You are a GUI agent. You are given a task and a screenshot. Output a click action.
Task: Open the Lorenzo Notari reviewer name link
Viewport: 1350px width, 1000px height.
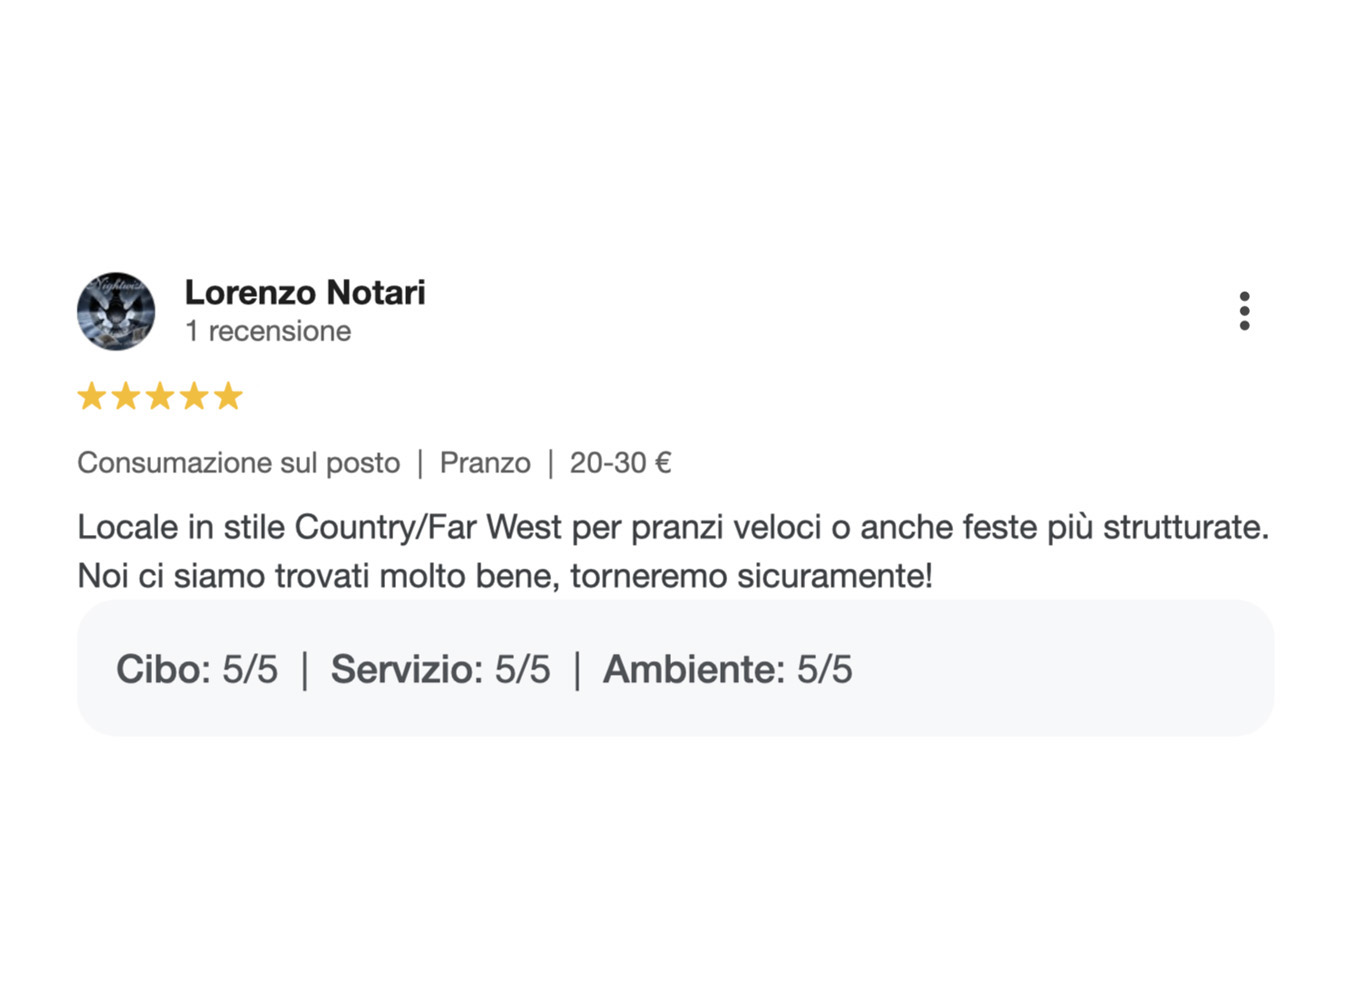coord(305,292)
